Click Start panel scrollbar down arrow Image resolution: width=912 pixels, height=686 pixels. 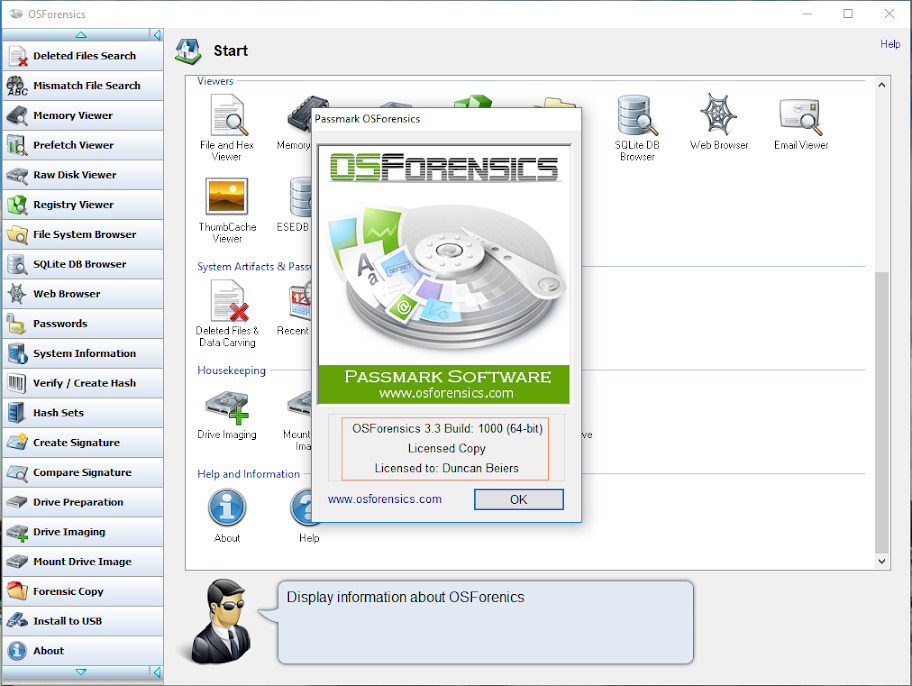(882, 561)
